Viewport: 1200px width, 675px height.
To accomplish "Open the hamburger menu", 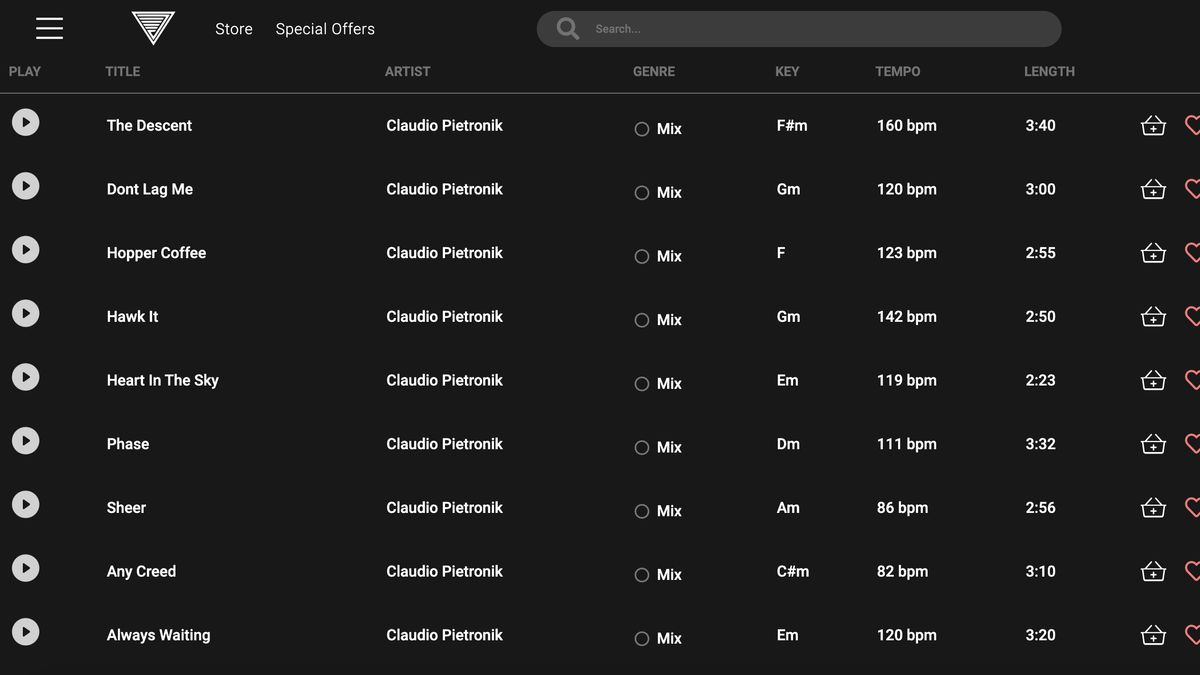I will pyautogui.click(x=49, y=29).
